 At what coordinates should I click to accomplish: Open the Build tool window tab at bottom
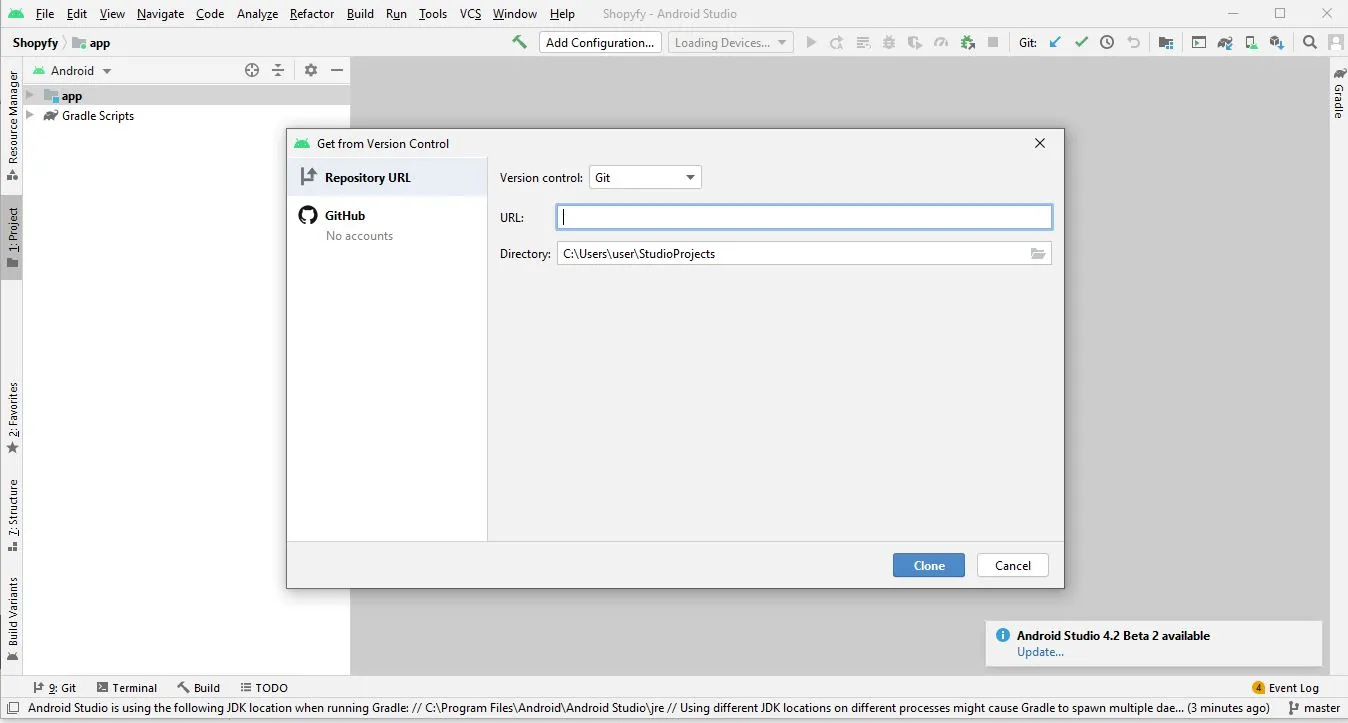tap(198, 688)
